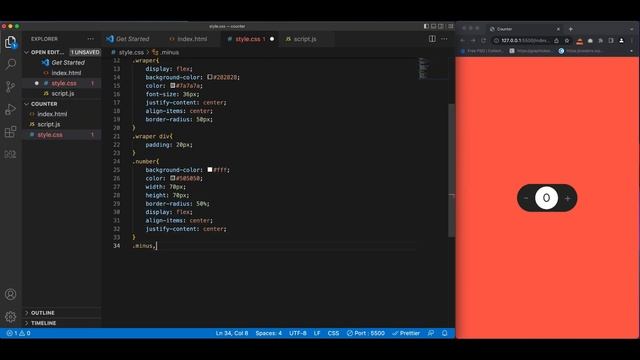The width and height of the screenshot is (640, 360).
Task: Open script.js in the COUNTER folder
Action: (62, 124)
